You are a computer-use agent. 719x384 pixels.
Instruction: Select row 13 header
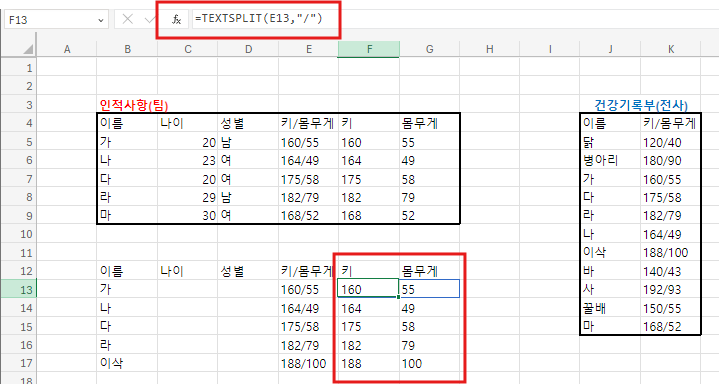[x=19, y=290]
